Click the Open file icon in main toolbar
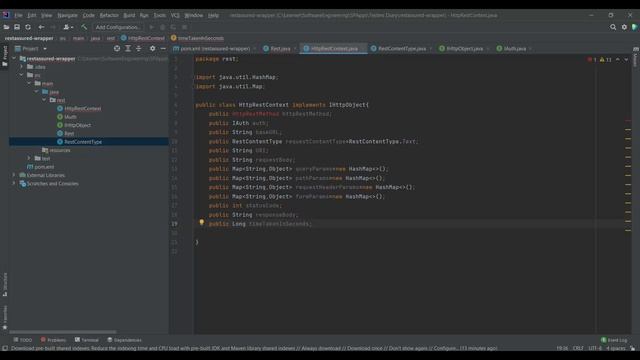 (6, 27)
